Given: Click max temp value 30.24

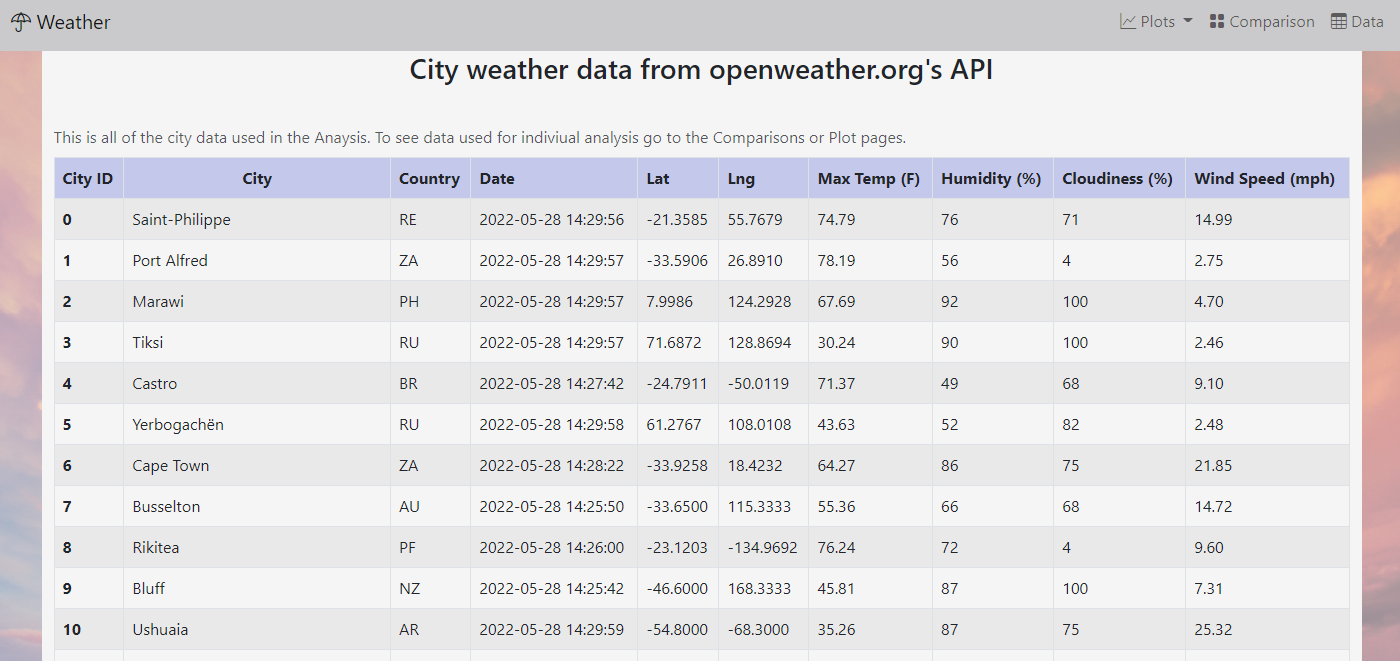Looking at the screenshot, I should (x=836, y=342).
